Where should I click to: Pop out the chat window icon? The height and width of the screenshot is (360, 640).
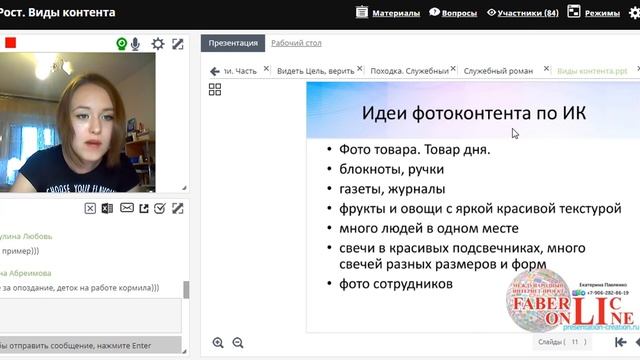[144, 209]
